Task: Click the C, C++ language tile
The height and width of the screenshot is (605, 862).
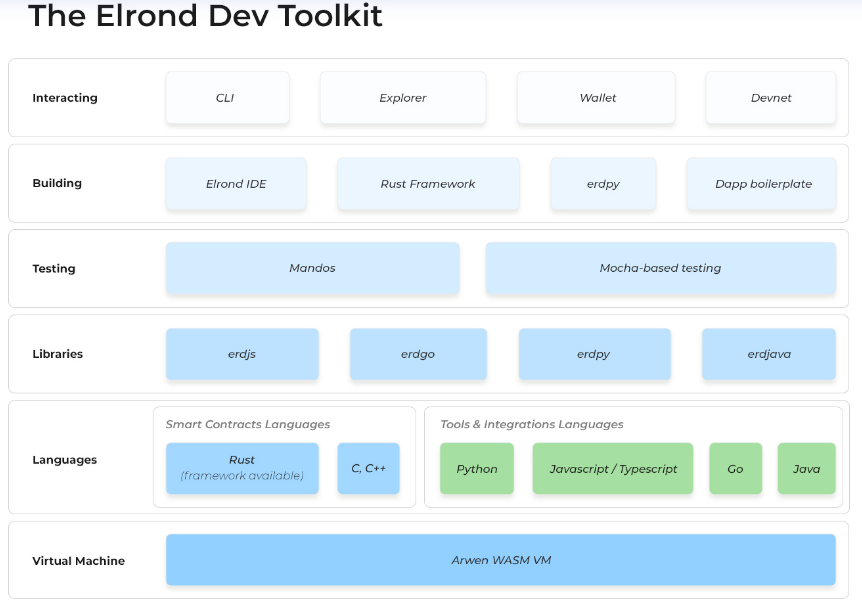Action: (x=368, y=468)
